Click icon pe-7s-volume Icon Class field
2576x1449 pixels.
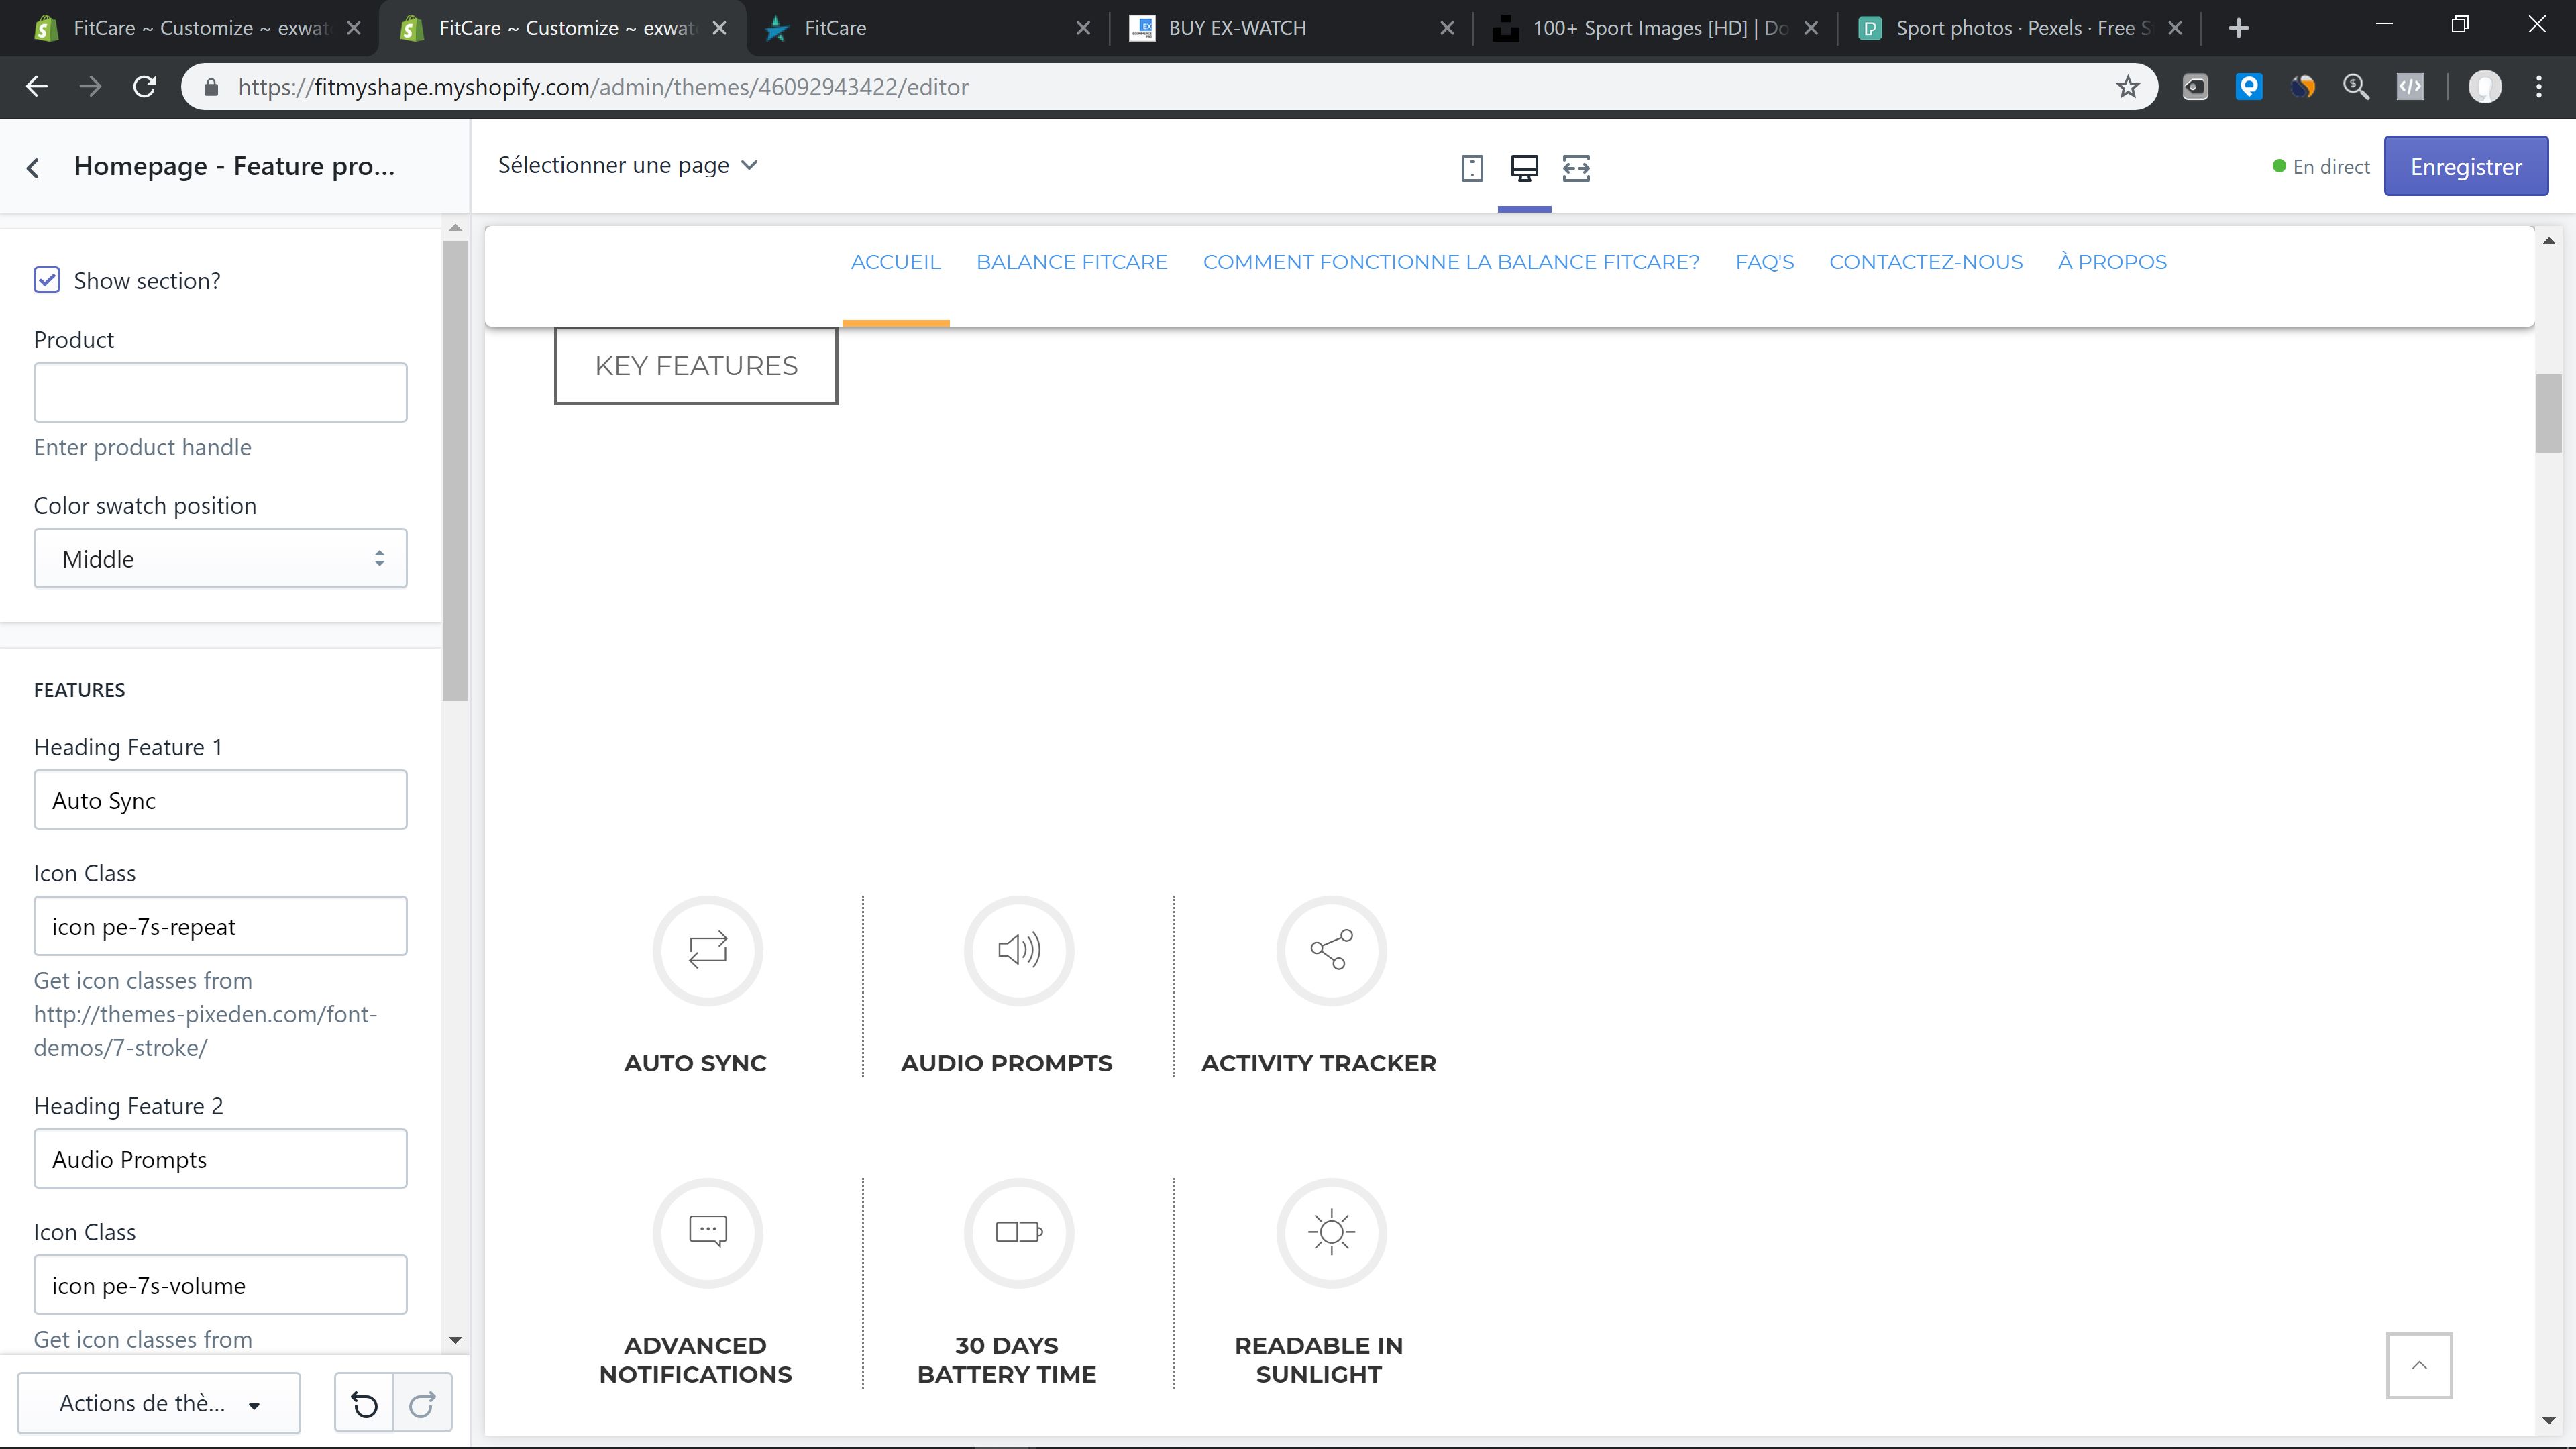[x=220, y=1285]
